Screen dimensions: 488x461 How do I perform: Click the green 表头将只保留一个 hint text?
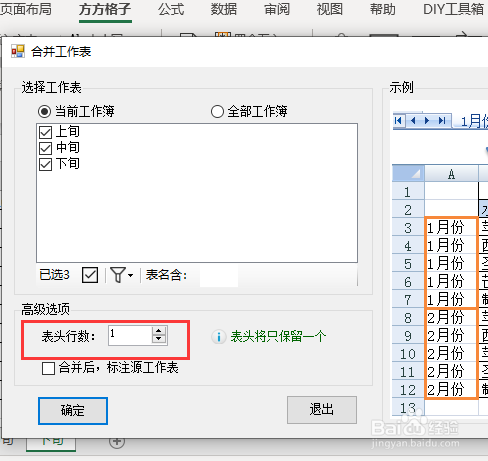pyautogui.click(x=278, y=337)
